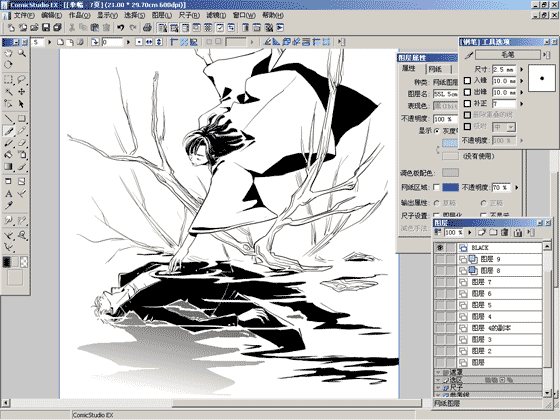Click the Redo arrow in toolbar
Viewport: 560px width, 420px height.
[133, 28]
